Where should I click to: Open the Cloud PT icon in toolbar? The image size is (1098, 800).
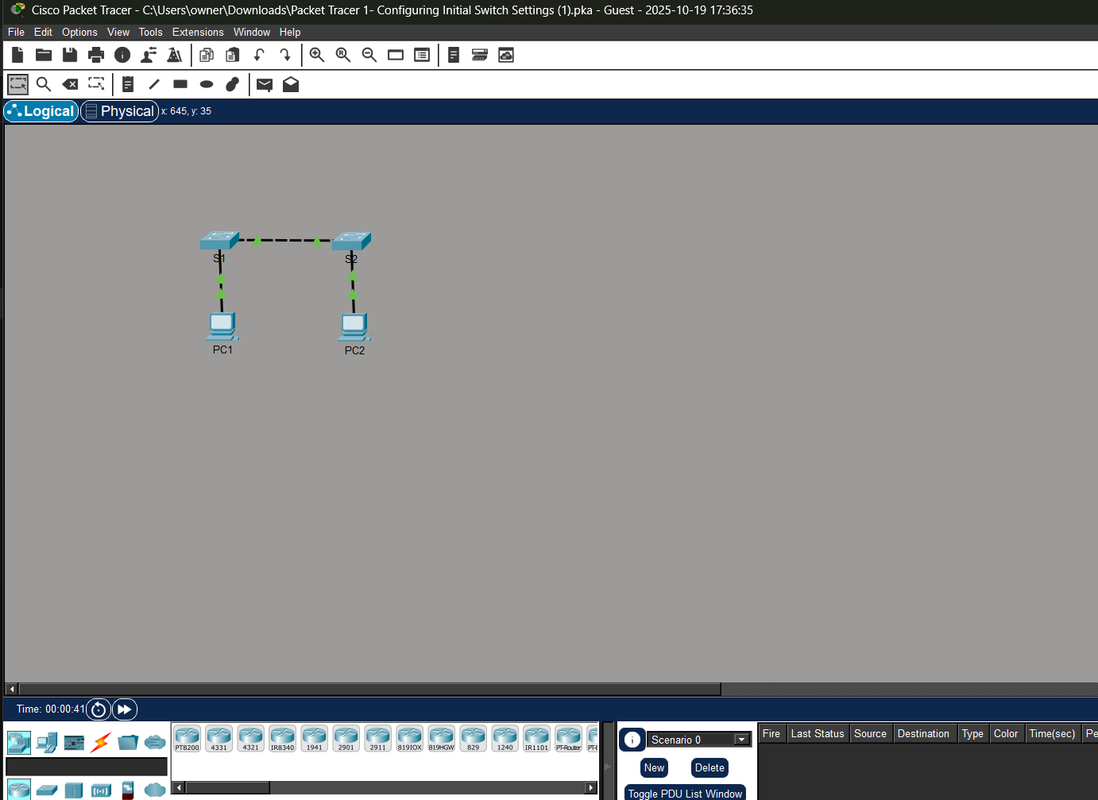pyautogui.click(x=506, y=55)
